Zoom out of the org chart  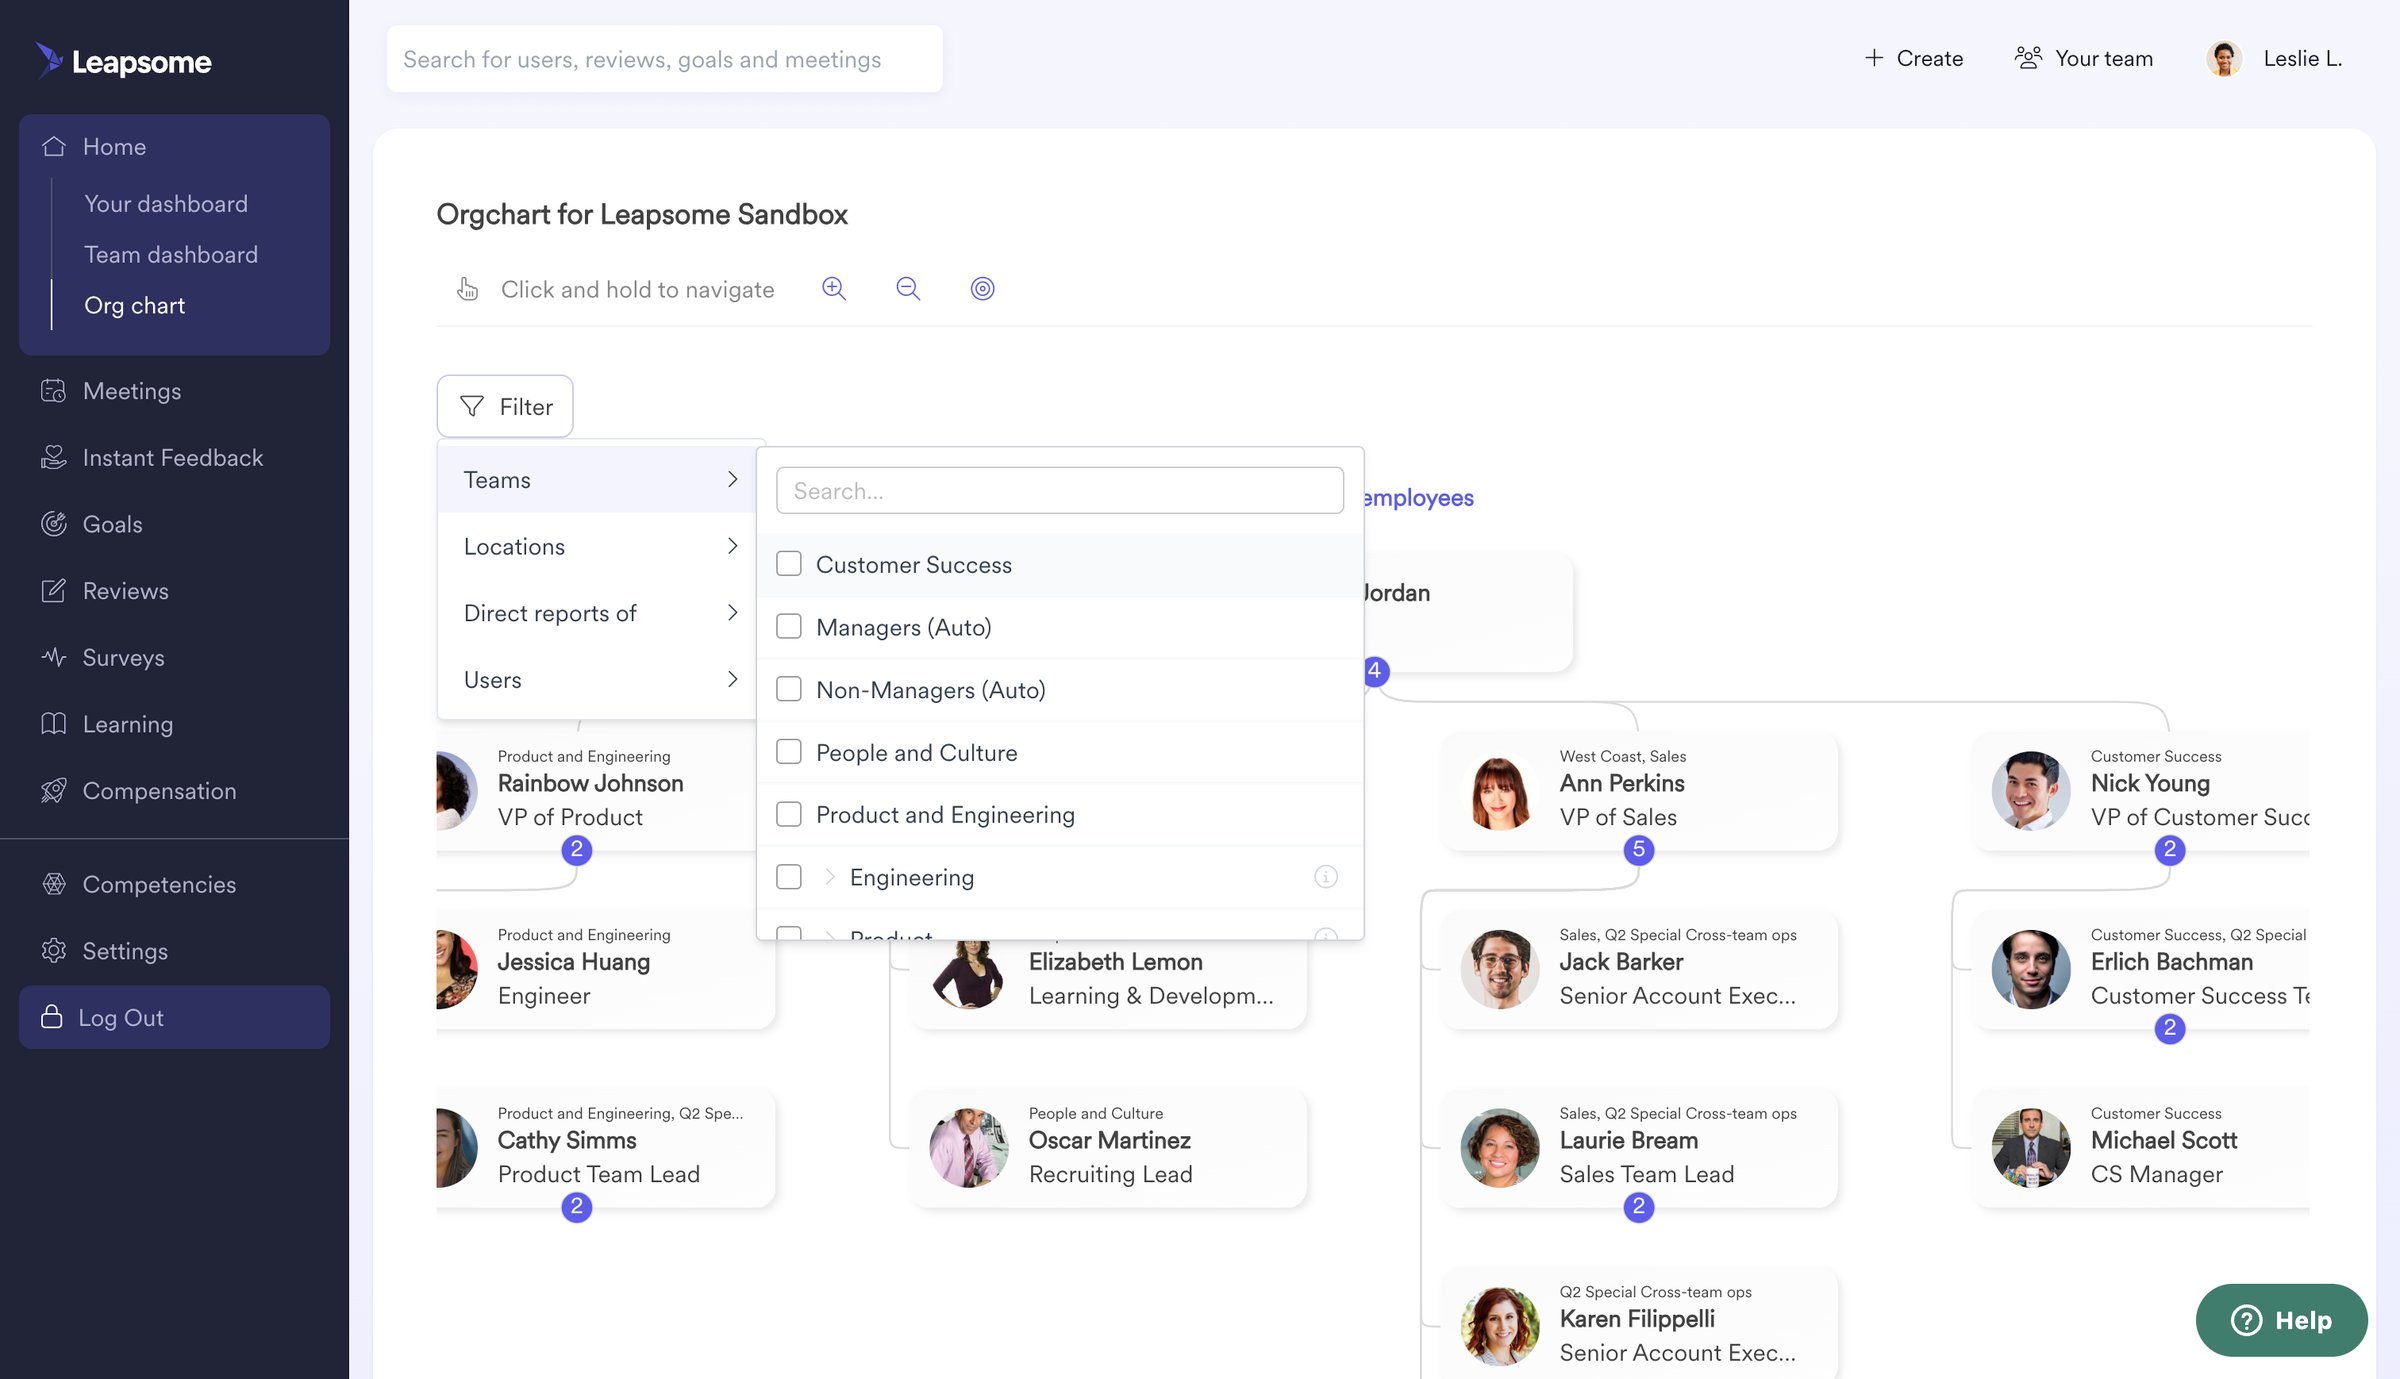(x=908, y=289)
